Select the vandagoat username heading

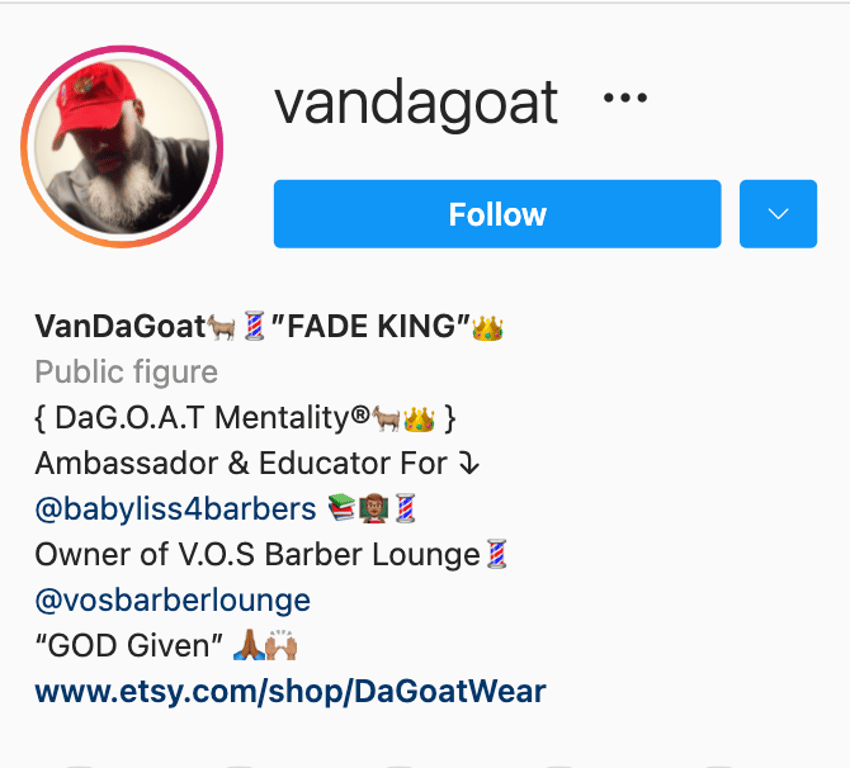tap(416, 103)
